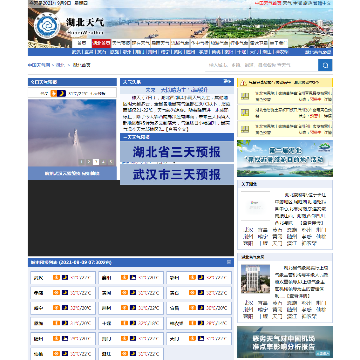Click the daytime weather icon in the 武汉 card
The width and height of the screenshot is (360, 360).
point(56,277)
